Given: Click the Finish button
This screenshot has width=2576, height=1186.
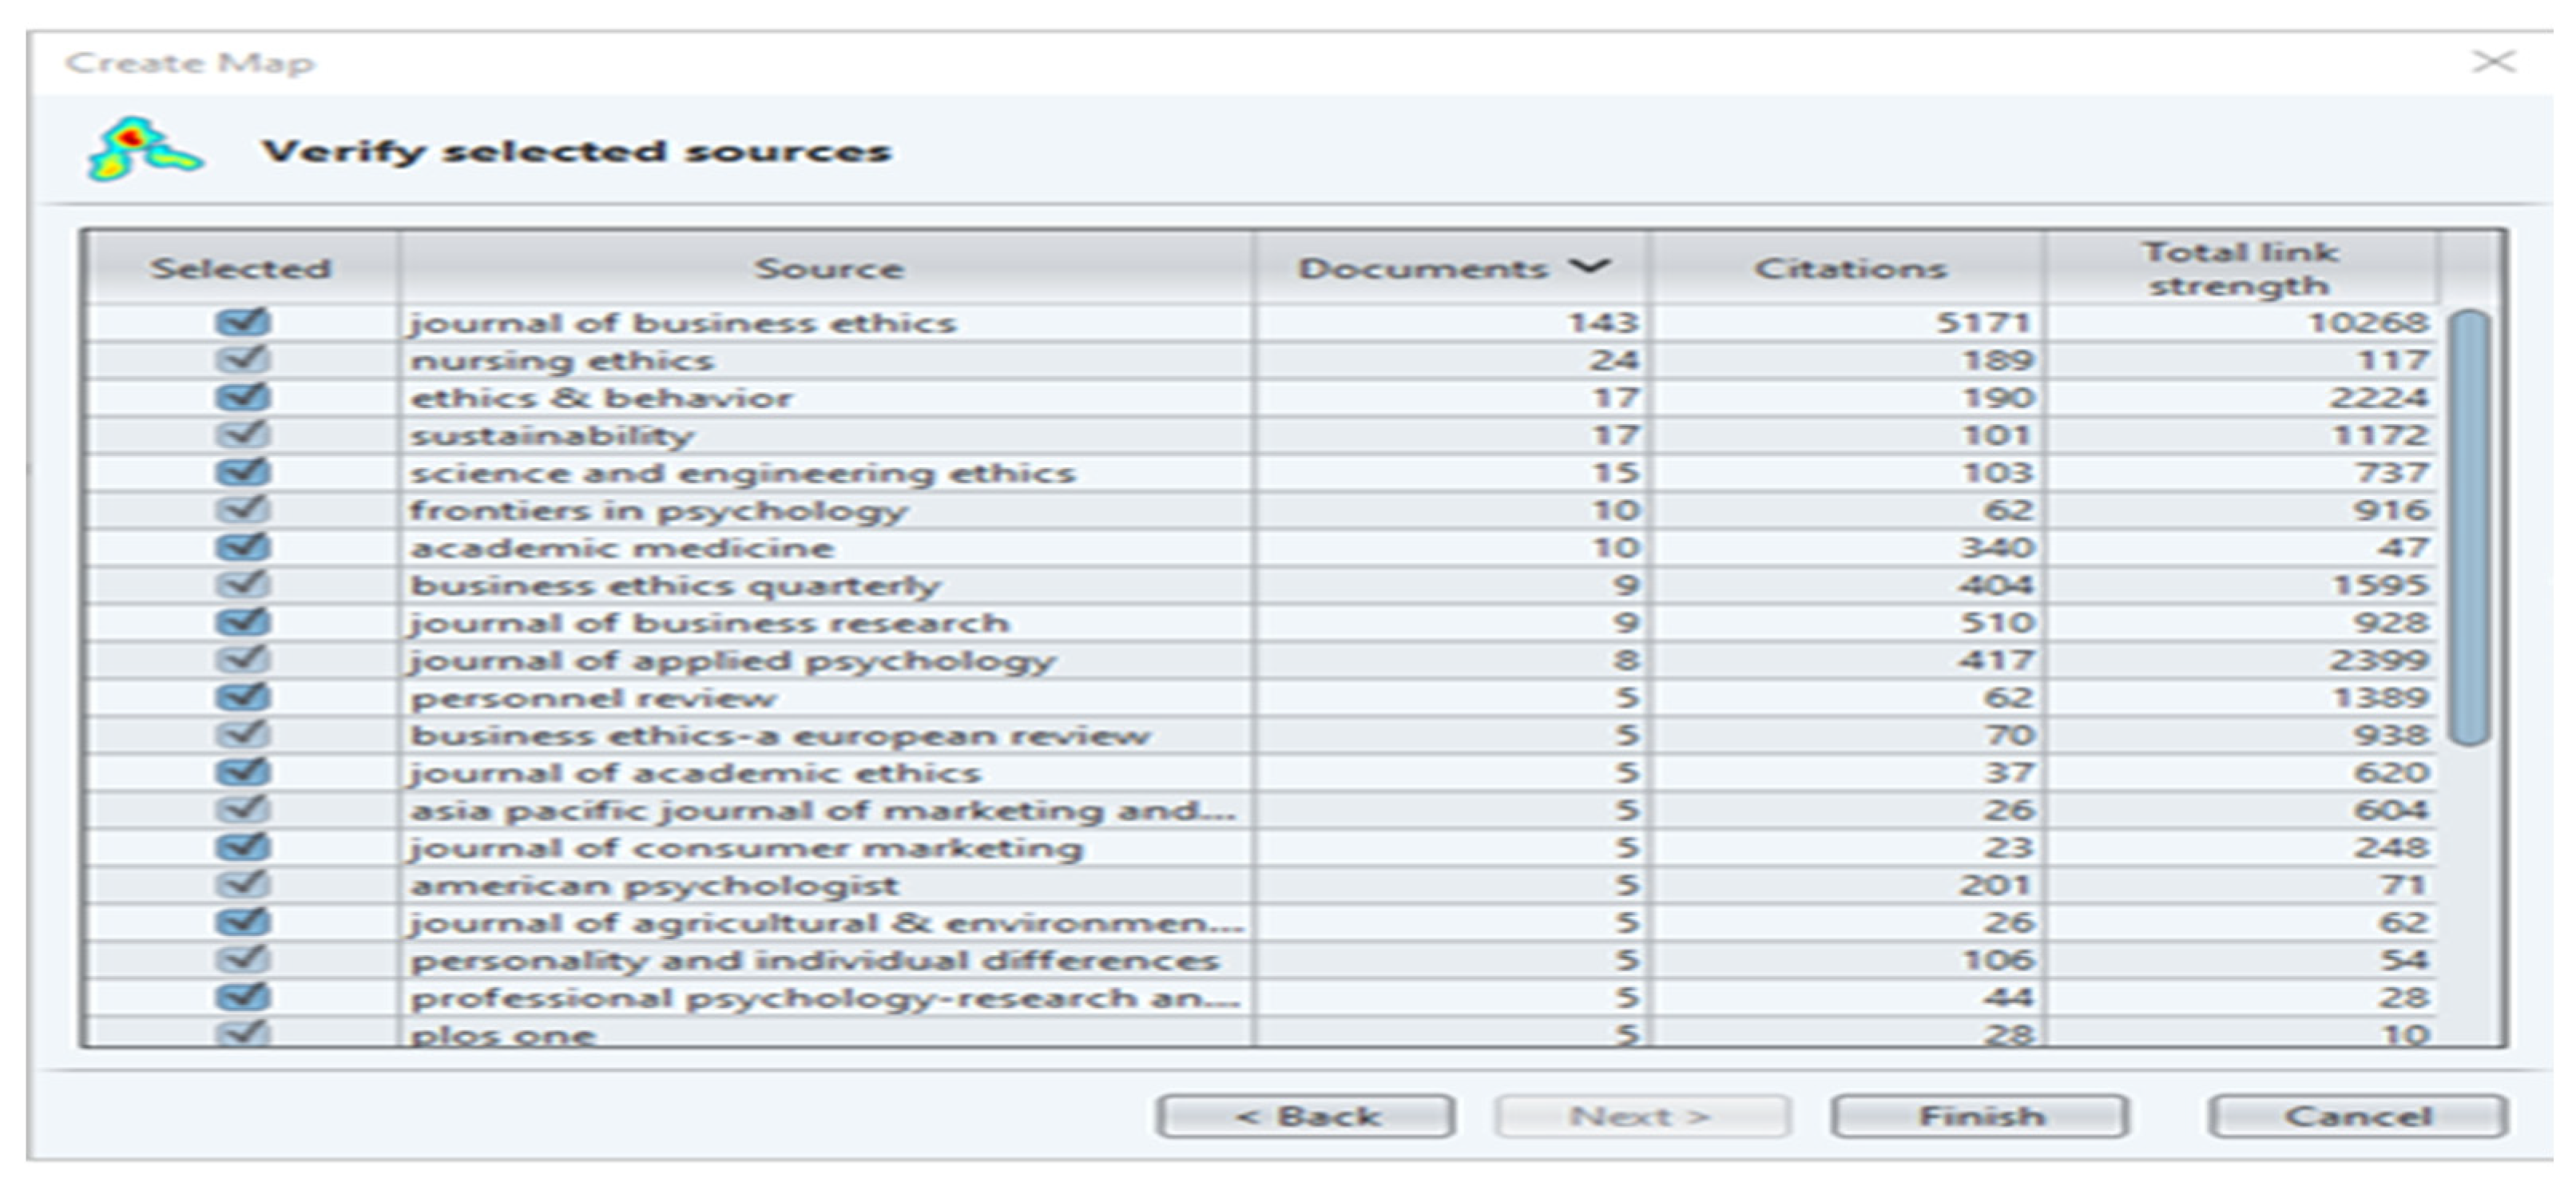Looking at the screenshot, I should [x=1980, y=1116].
